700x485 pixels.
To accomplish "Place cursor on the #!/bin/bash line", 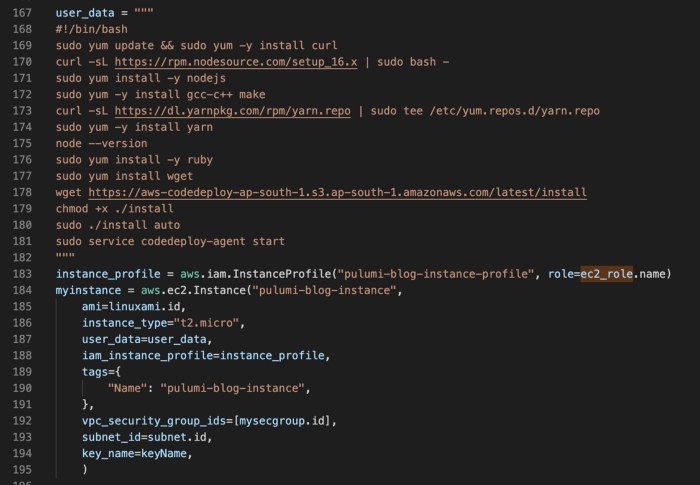I will pyautogui.click(x=94, y=30).
